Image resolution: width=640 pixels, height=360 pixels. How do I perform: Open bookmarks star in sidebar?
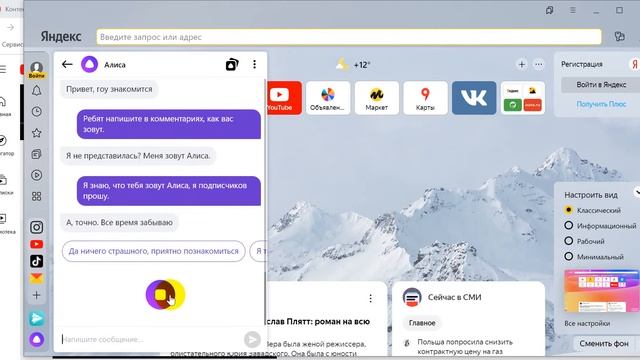point(36,133)
